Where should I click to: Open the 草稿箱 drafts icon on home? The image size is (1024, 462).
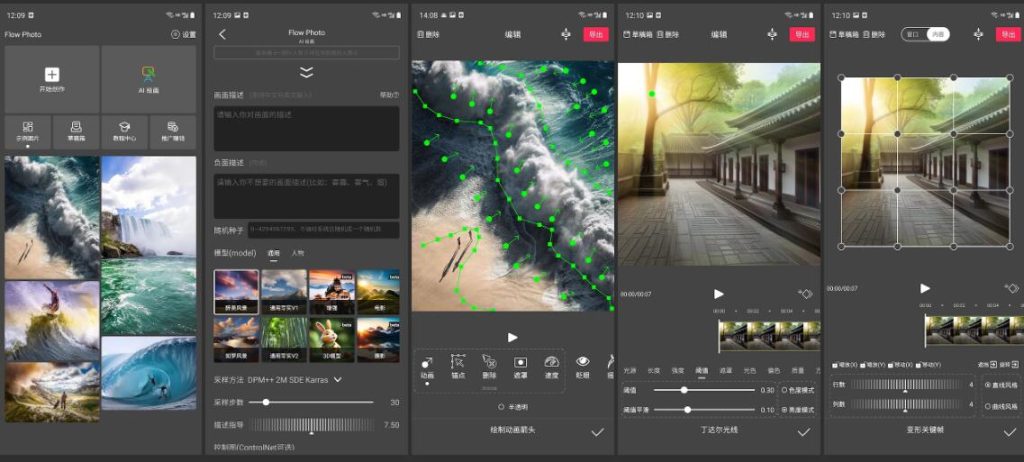pos(76,127)
